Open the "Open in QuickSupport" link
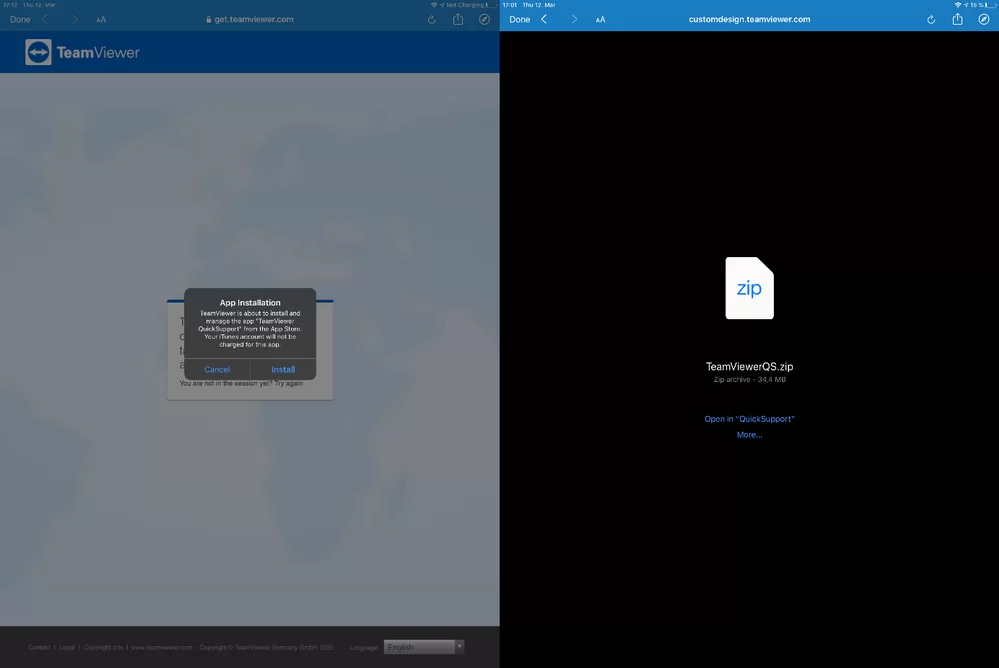The height and width of the screenshot is (668, 999). 749,418
